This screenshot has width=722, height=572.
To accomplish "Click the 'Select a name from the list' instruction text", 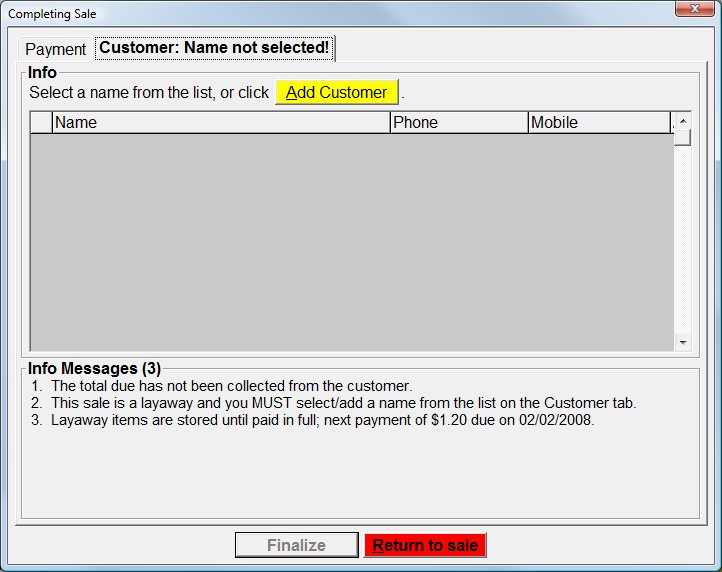I will tap(149, 93).
